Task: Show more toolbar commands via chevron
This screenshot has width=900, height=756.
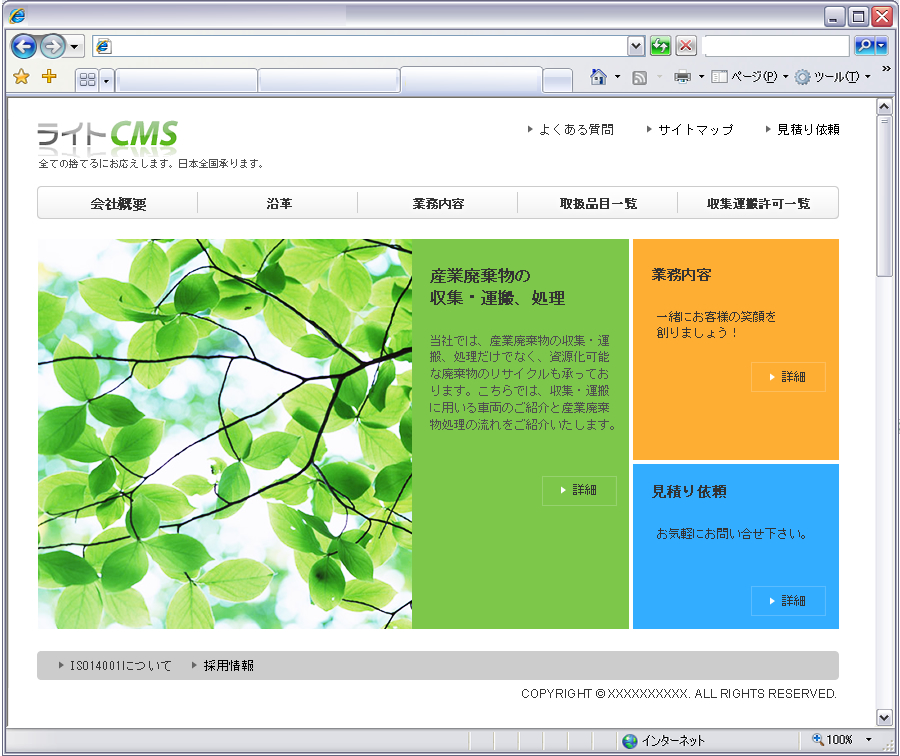Action: [886, 69]
